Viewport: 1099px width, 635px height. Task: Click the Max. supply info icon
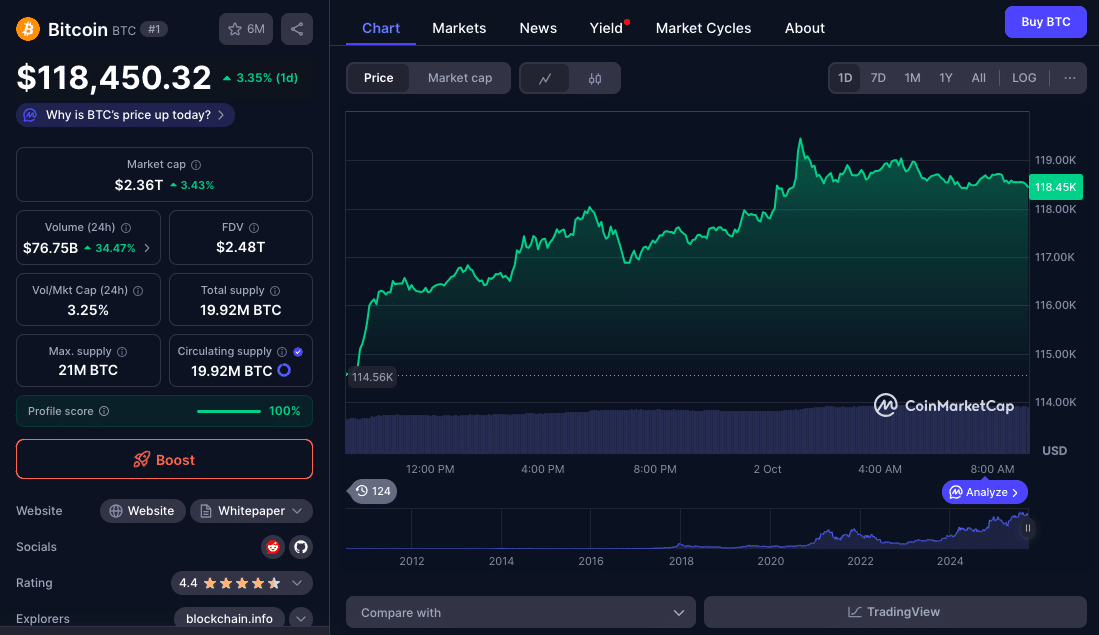(122, 352)
